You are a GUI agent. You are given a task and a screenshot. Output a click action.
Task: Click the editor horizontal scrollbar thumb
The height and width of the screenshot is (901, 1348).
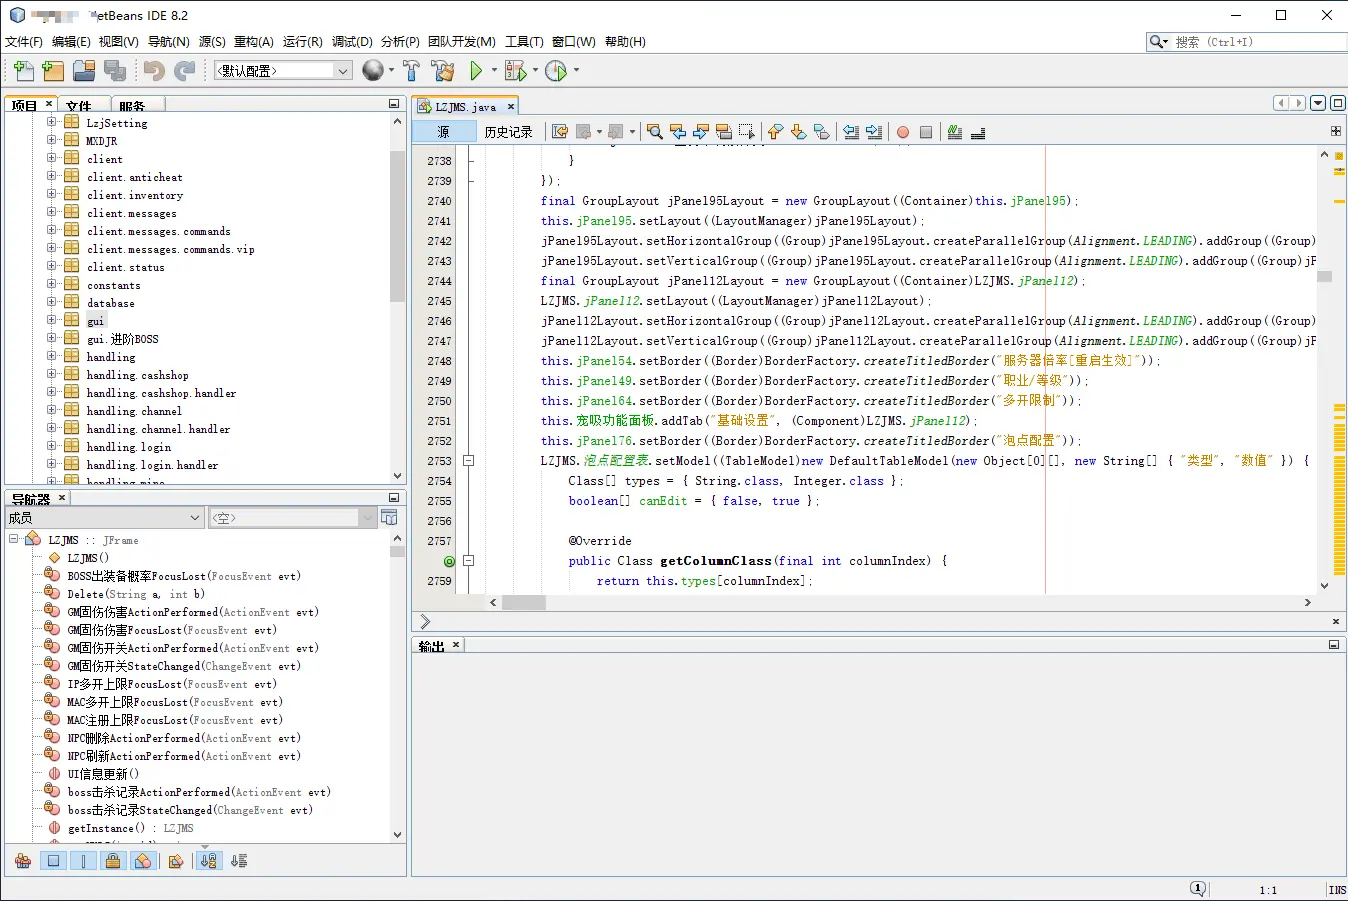(524, 602)
